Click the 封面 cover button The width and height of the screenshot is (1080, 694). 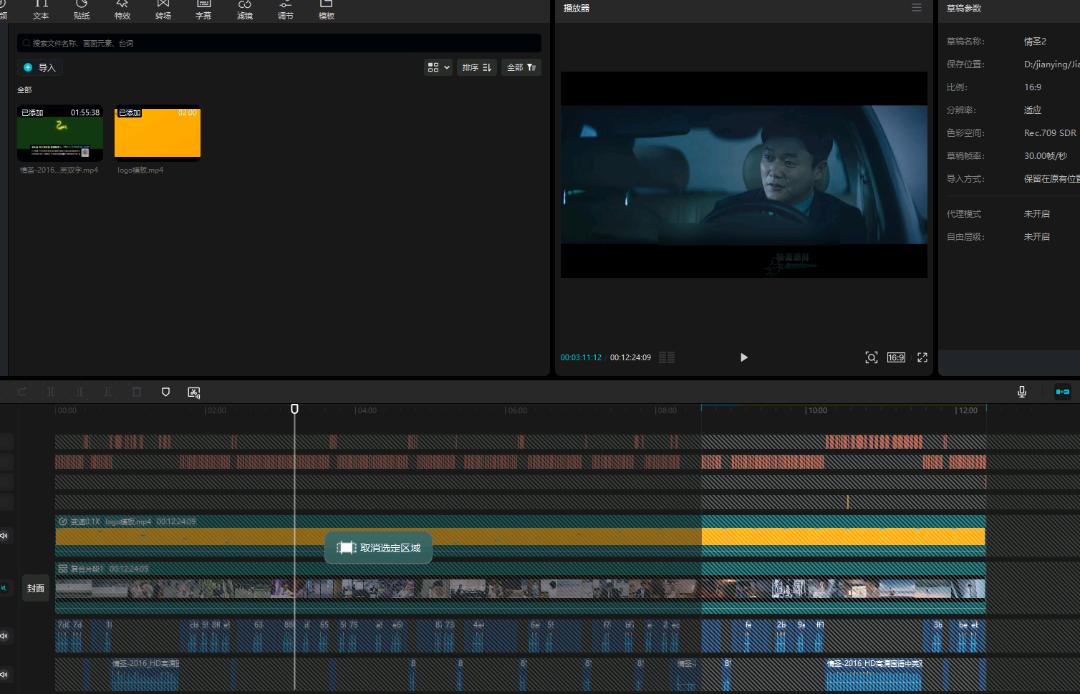[x=36, y=588]
